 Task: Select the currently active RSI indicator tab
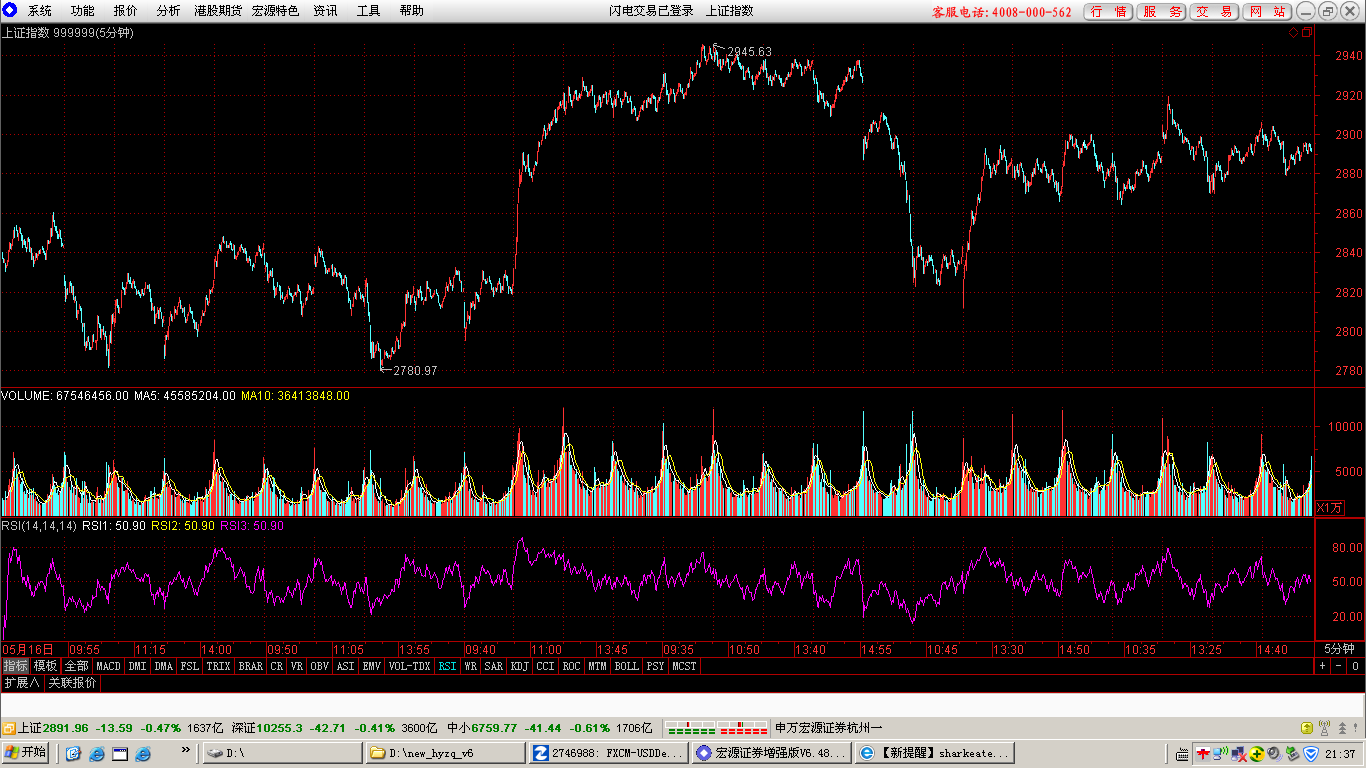(447, 666)
